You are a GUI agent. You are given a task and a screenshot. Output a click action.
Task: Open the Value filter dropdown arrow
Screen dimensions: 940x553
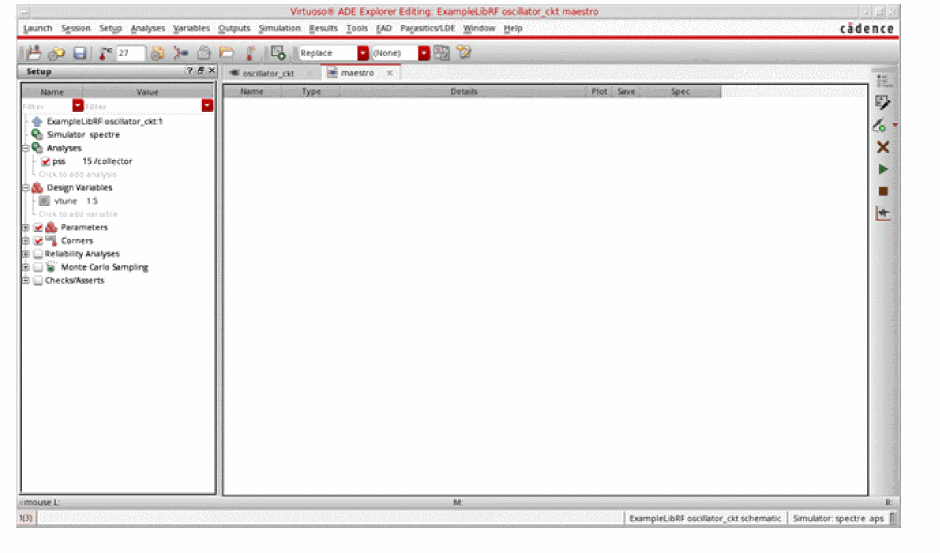[207, 106]
